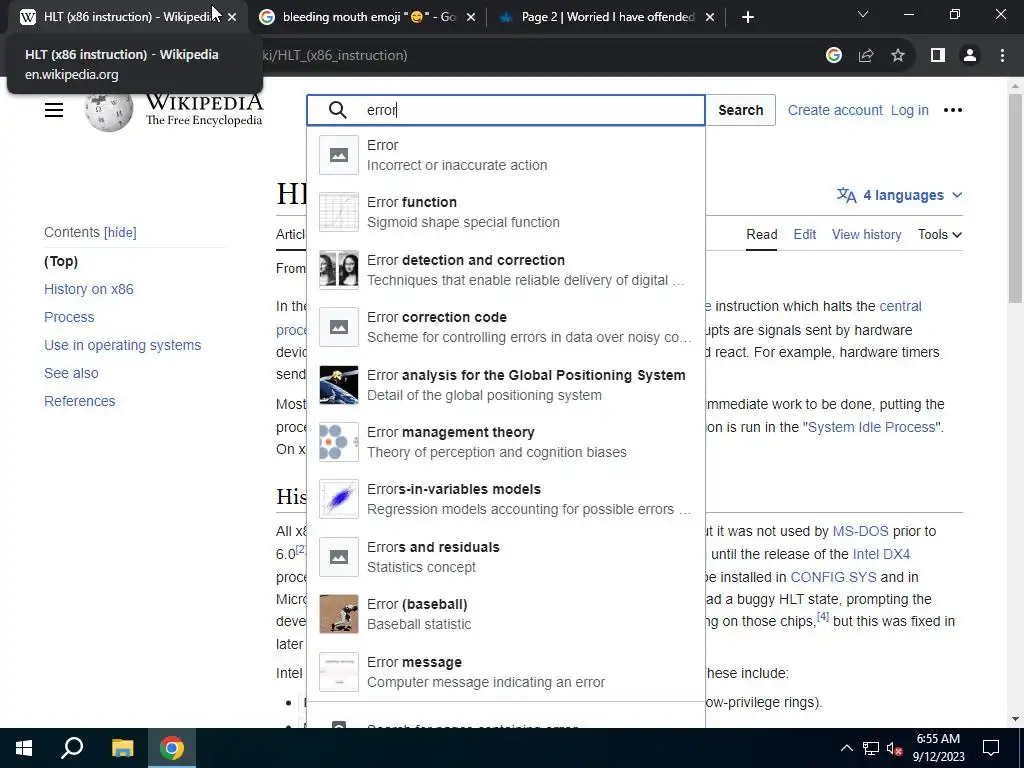Open Chrome three-dot menu
Screen dimensions: 1024x768
click(1002, 56)
